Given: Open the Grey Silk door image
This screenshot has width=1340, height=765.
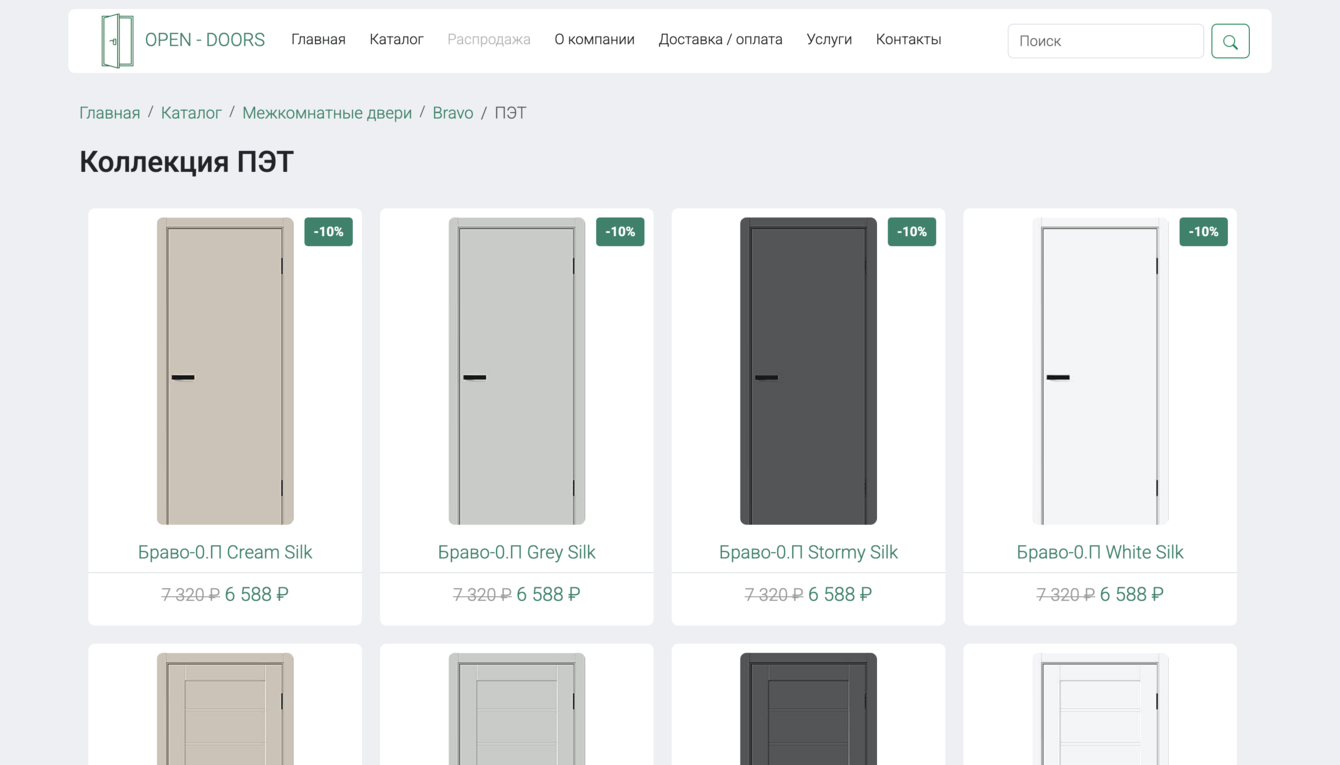Looking at the screenshot, I should [x=517, y=371].
